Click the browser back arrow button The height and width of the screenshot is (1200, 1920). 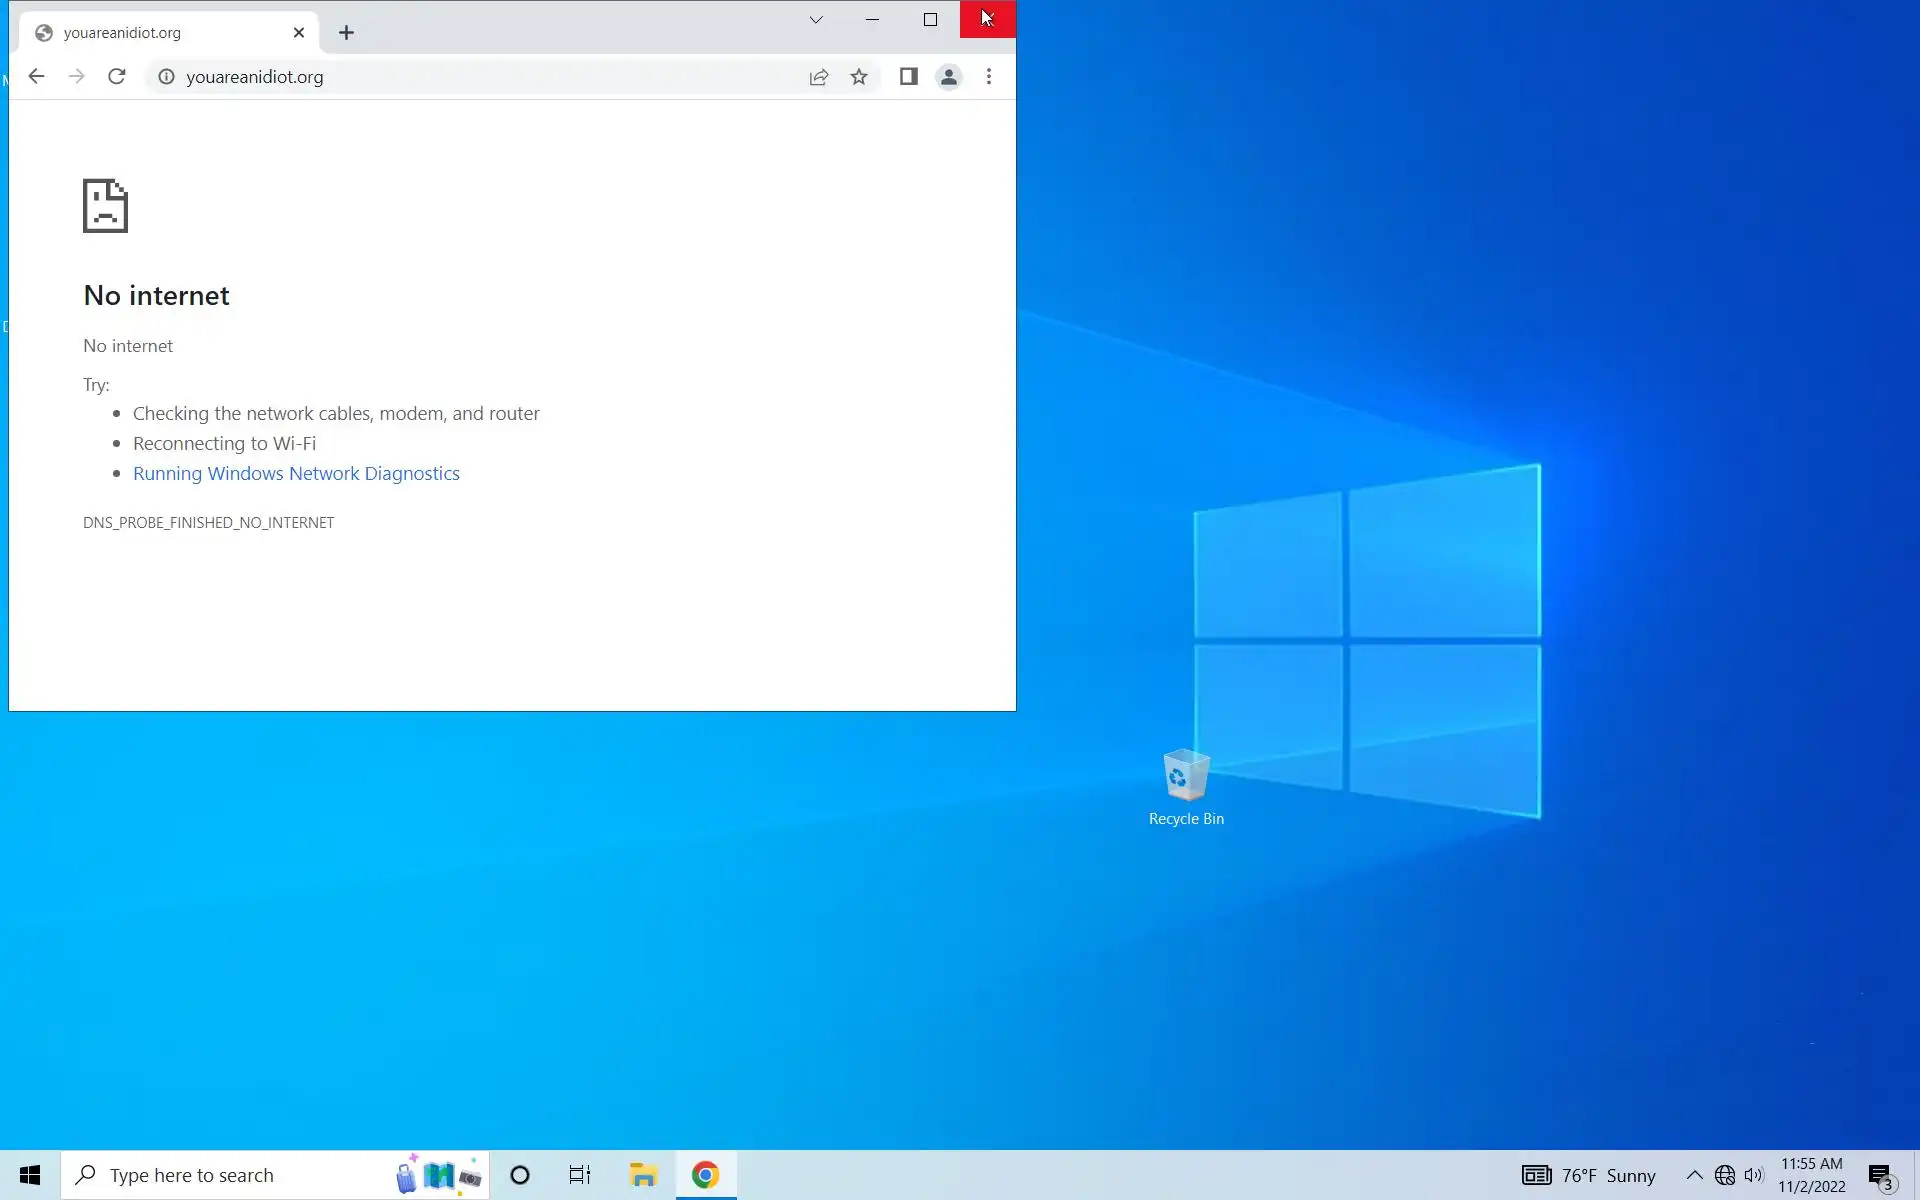click(37, 77)
